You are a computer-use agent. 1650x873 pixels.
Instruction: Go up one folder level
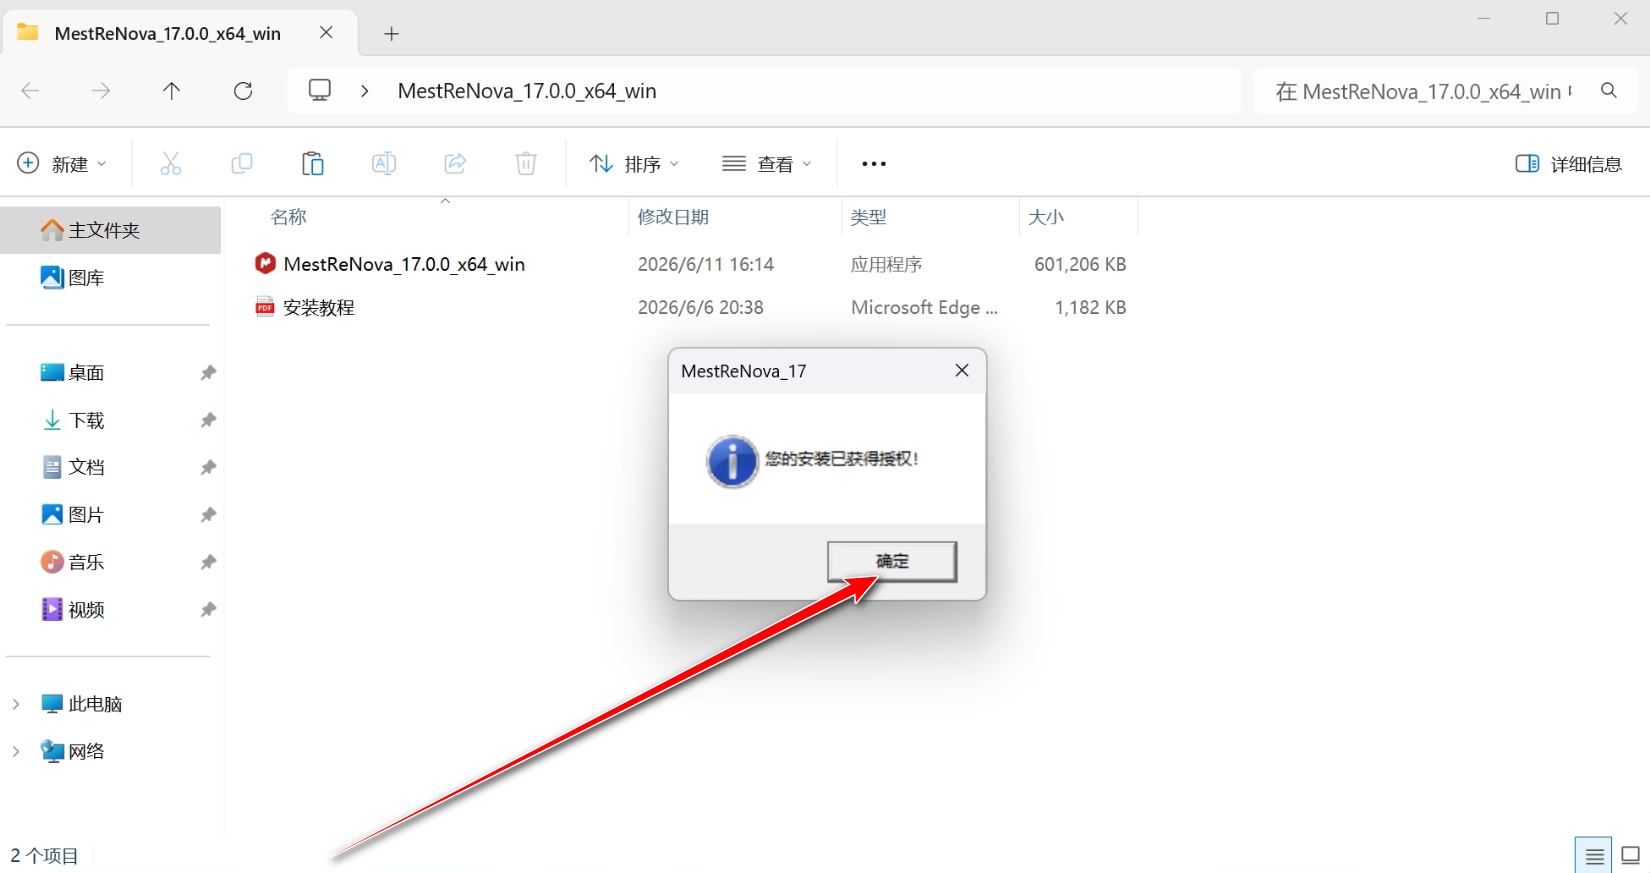point(172,91)
